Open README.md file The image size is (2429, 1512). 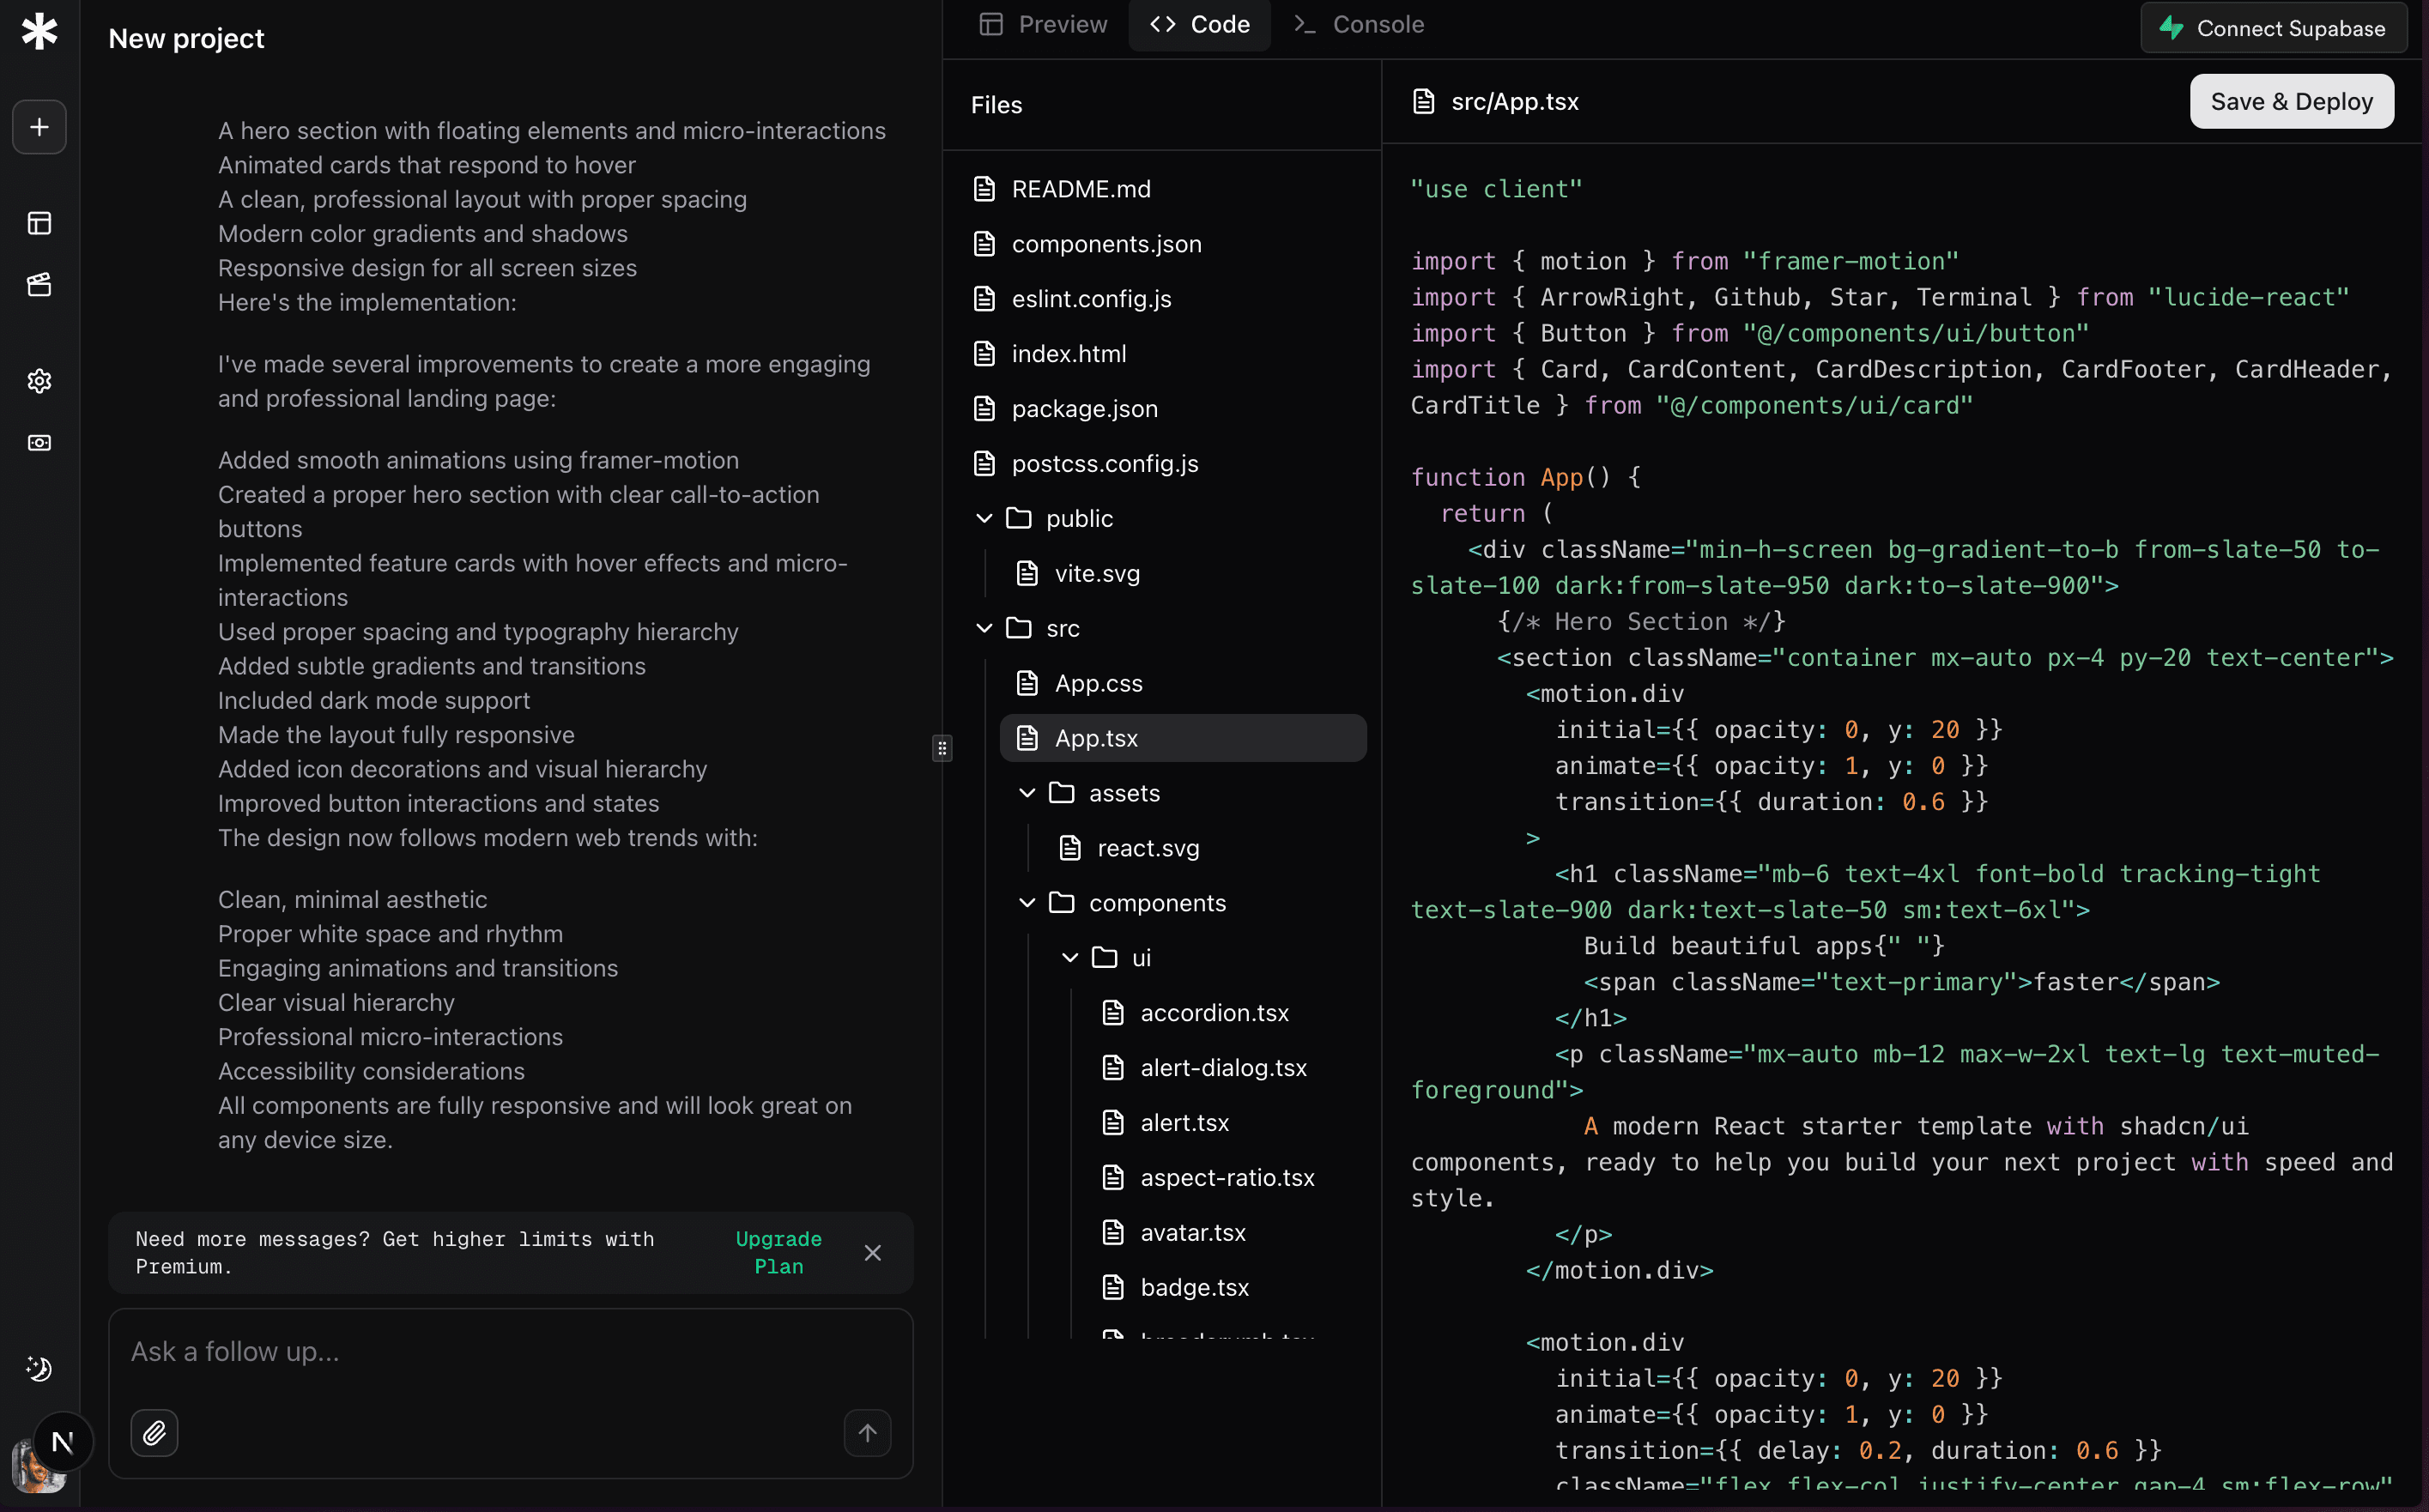pos(1162,189)
